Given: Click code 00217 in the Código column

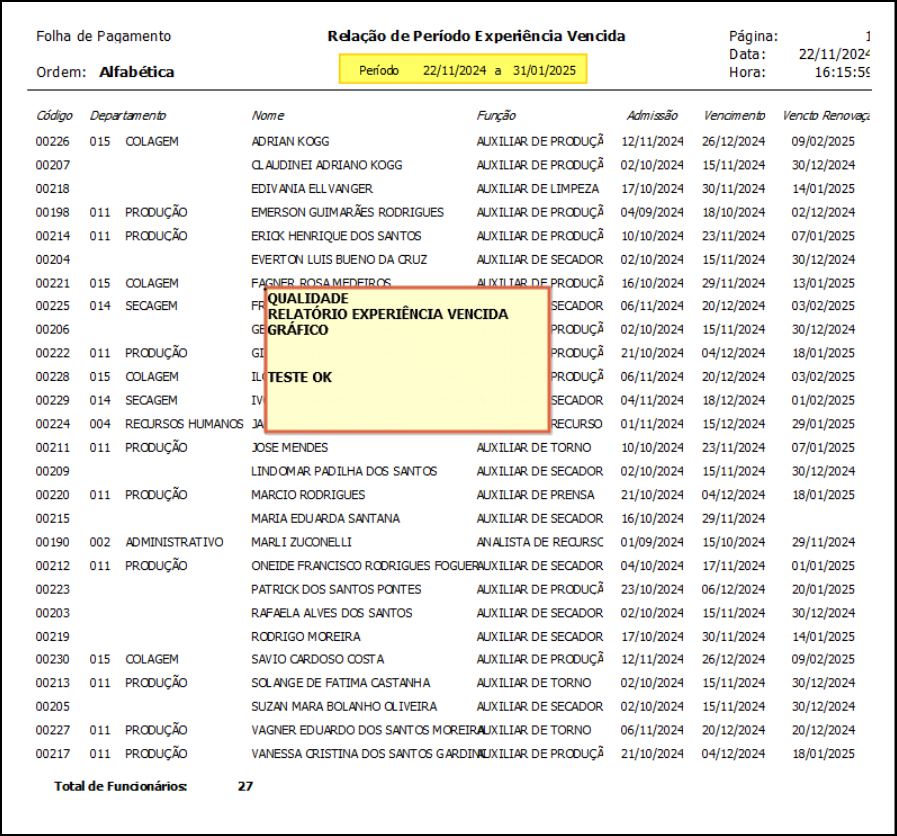Looking at the screenshot, I should point(53,754).
